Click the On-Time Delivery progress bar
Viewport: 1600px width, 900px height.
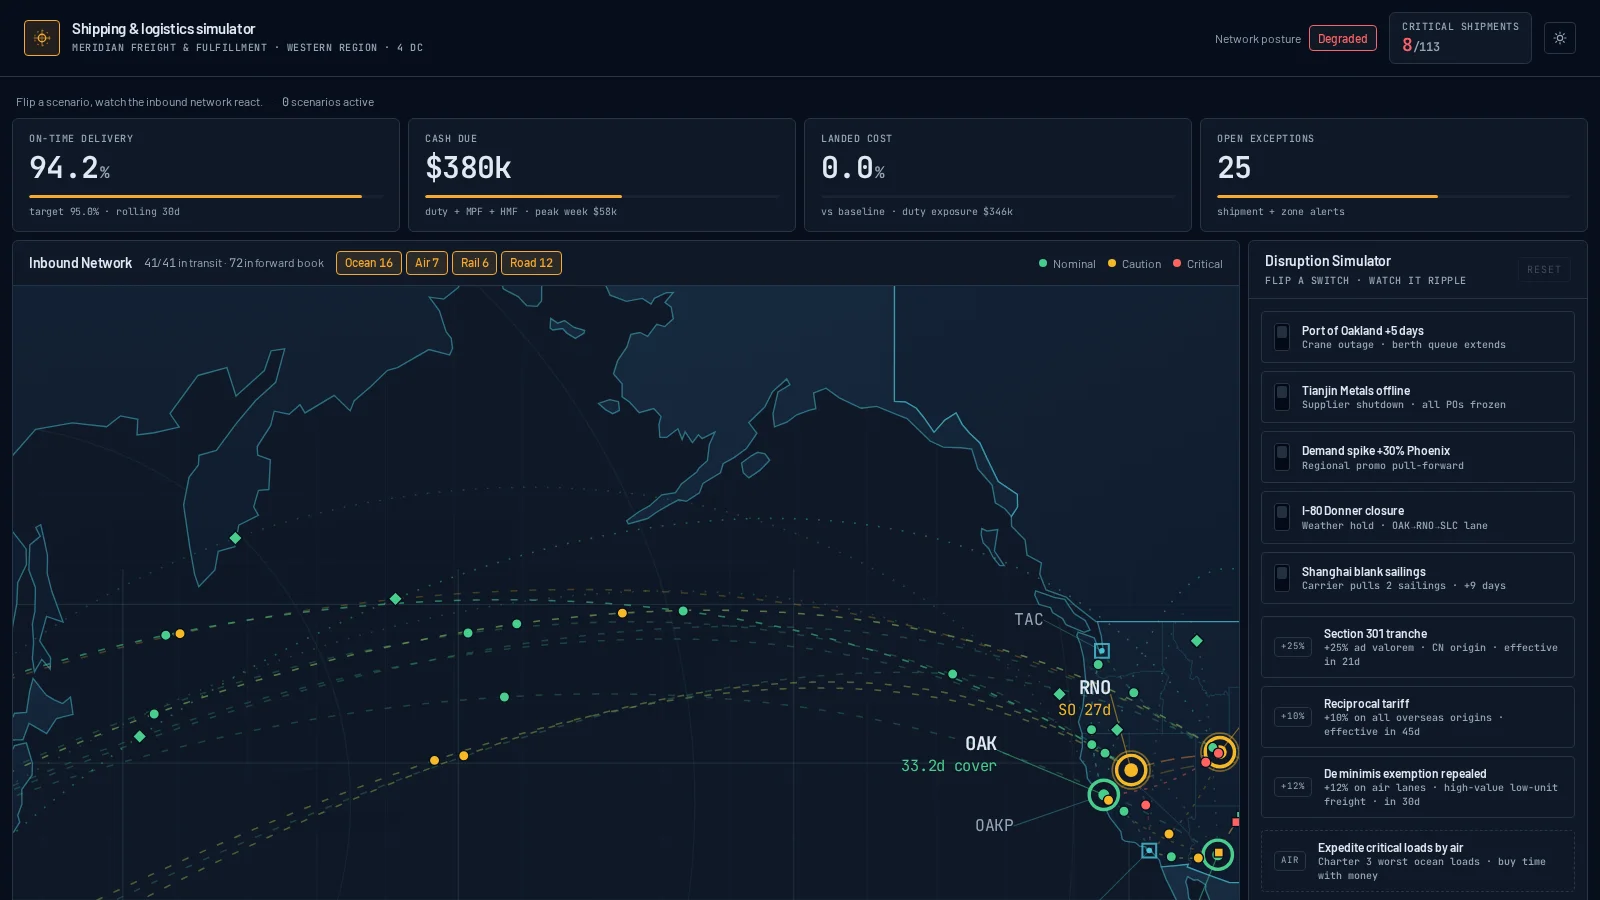206,196
